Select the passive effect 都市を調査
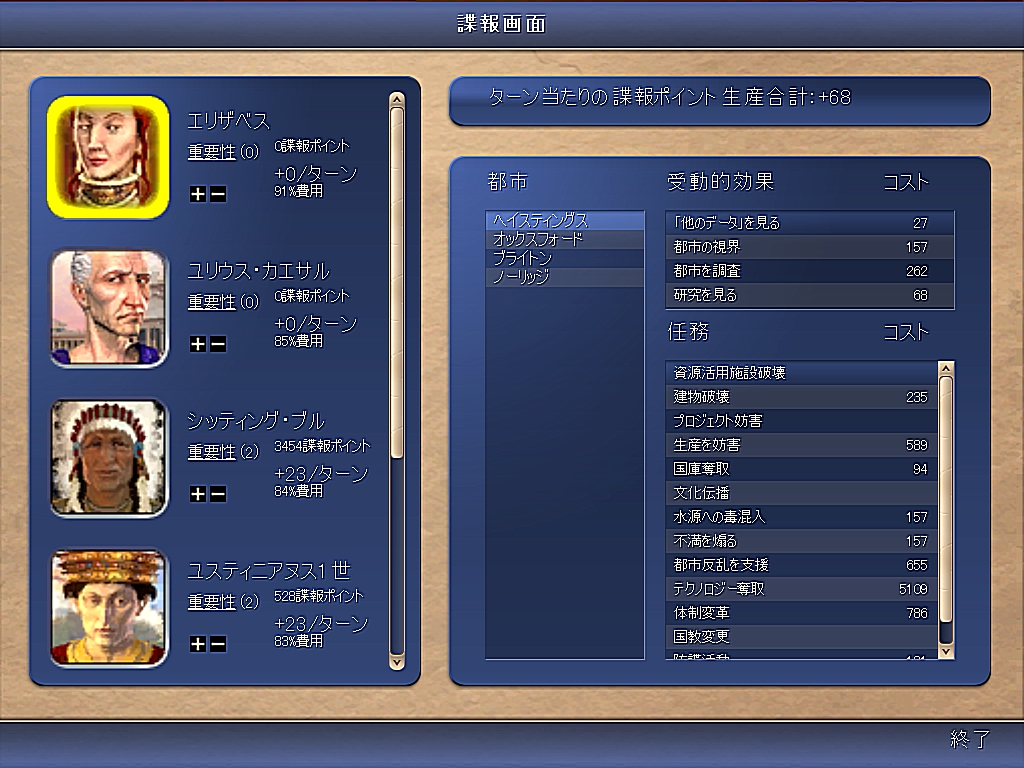 click(810, 271)
